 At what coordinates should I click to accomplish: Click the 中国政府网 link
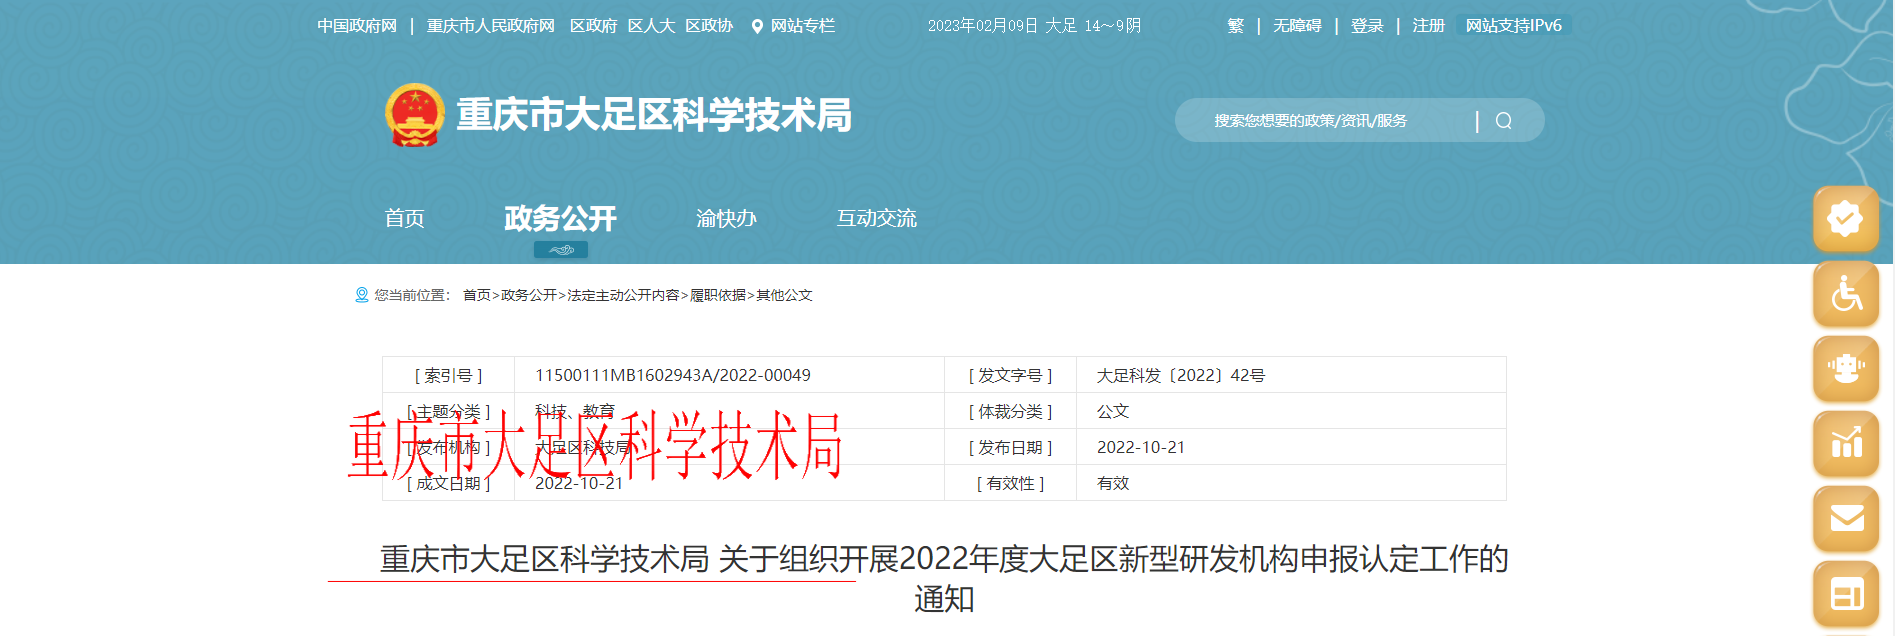pyautogui.click(x=357, y=26)
